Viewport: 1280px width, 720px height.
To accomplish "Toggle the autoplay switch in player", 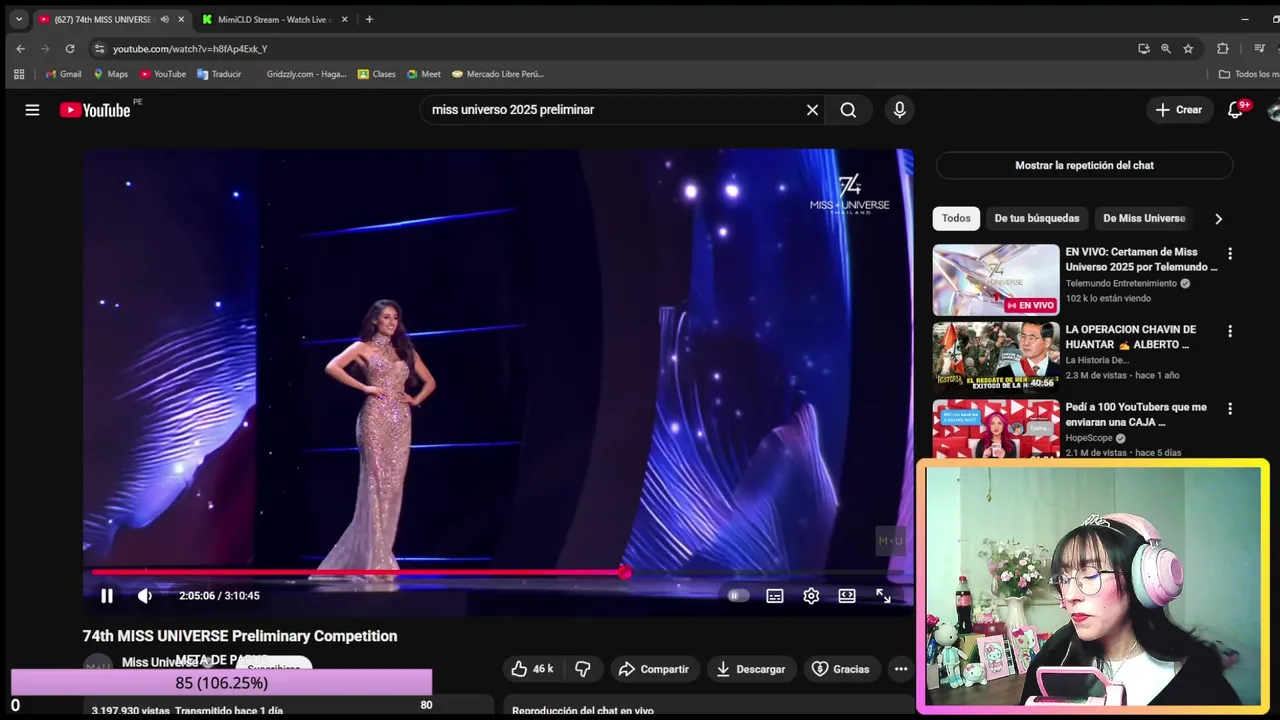I will 737,596.
